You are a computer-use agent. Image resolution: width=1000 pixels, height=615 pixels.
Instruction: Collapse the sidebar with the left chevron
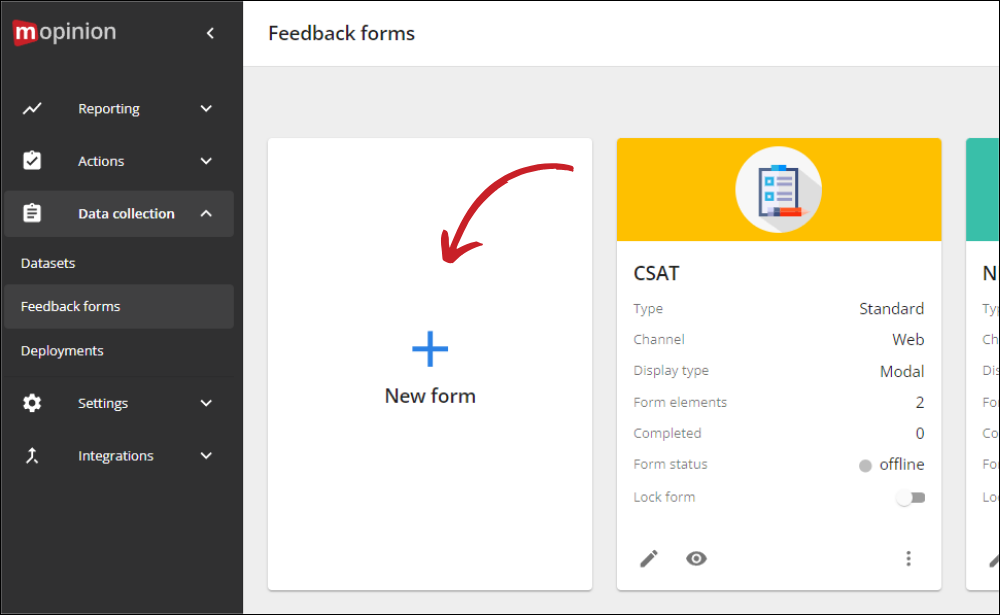click(x=210, y=32)
